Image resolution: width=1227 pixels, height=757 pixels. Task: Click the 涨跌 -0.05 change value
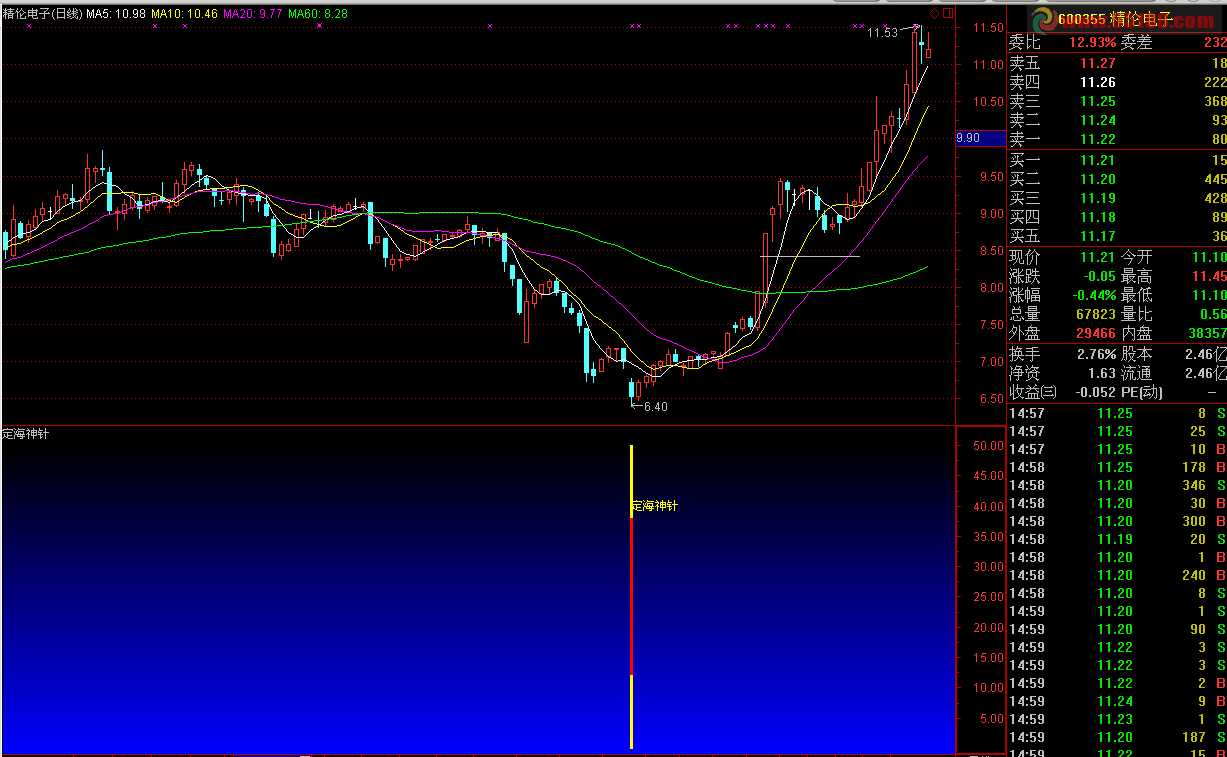(x=1098, y=276)
